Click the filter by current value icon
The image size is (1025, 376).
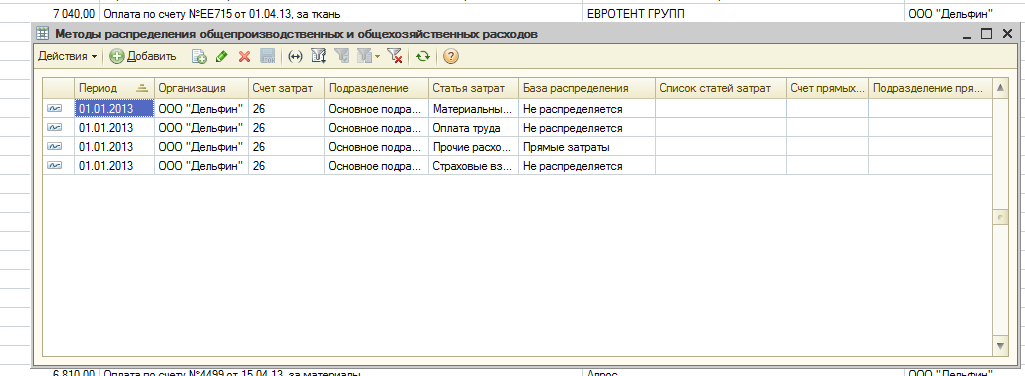[341, 57]
